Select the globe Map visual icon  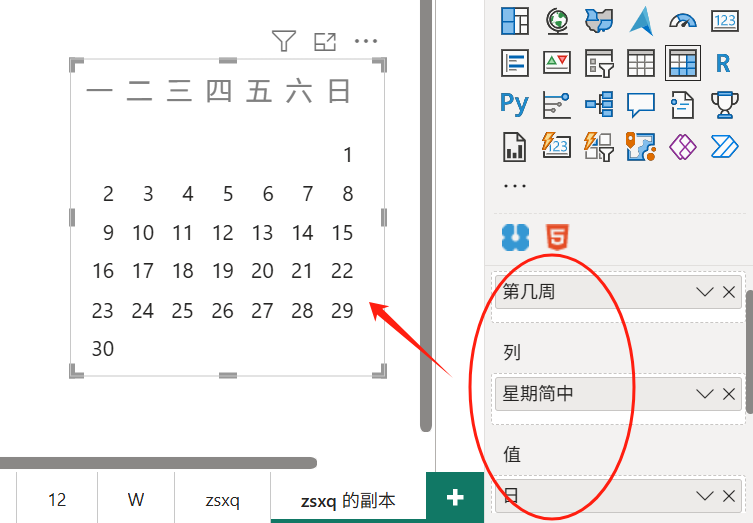pos(557,21)
